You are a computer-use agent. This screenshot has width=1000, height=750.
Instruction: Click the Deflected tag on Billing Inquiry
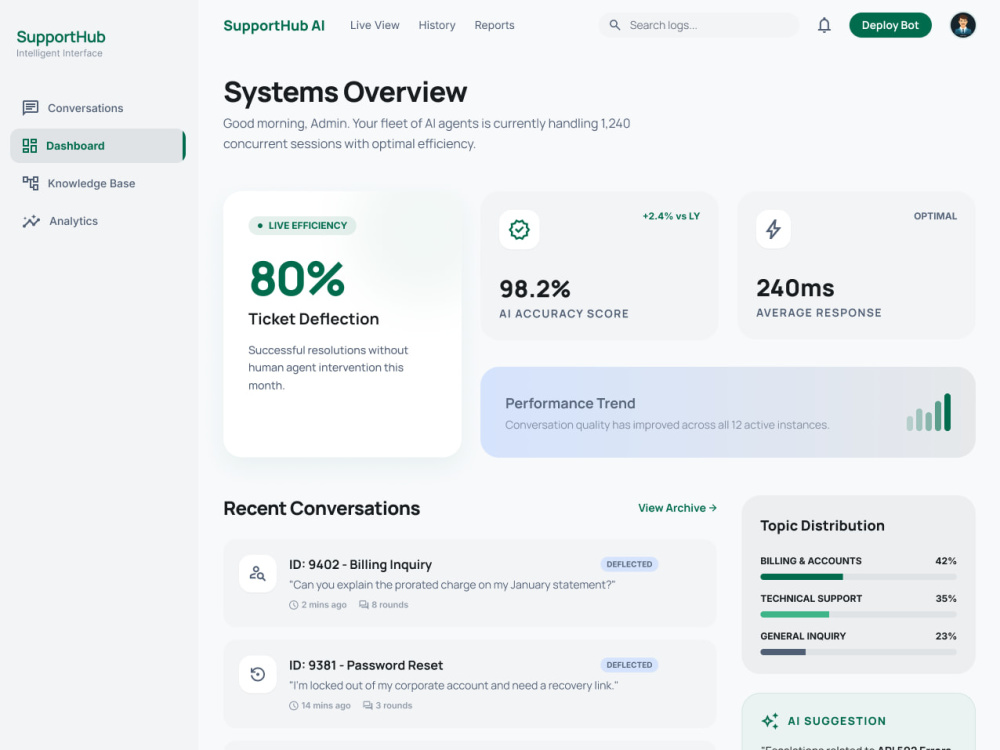(x=629, y=564)
